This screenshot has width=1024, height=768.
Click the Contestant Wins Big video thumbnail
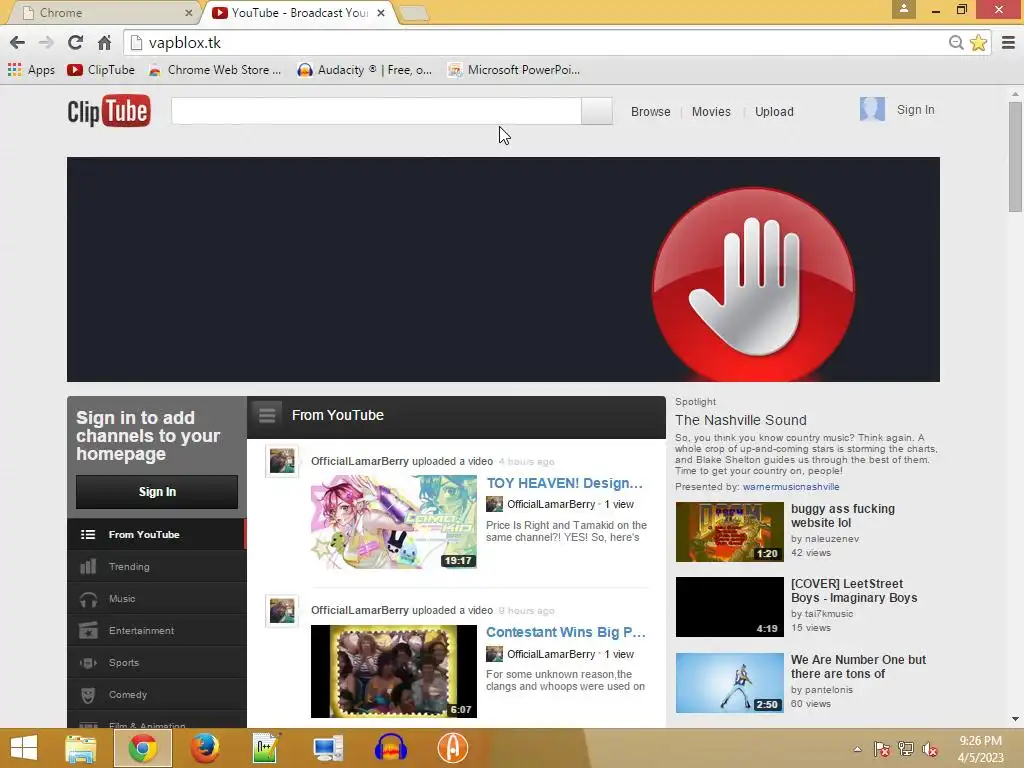pos(394,671)
